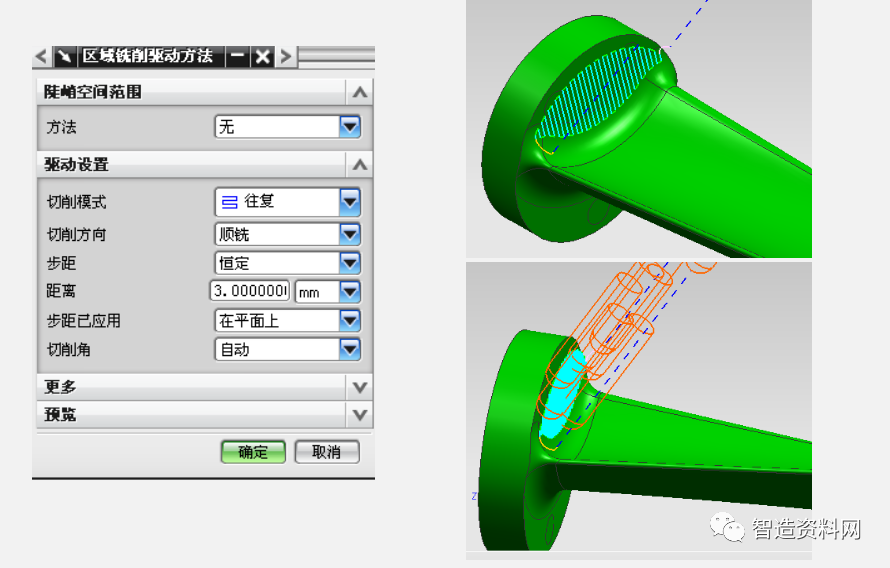Click the 距离 value field 3.000000
Viewport: 890px width, 568px height.
pyautogui.click(x=250, y=291)
